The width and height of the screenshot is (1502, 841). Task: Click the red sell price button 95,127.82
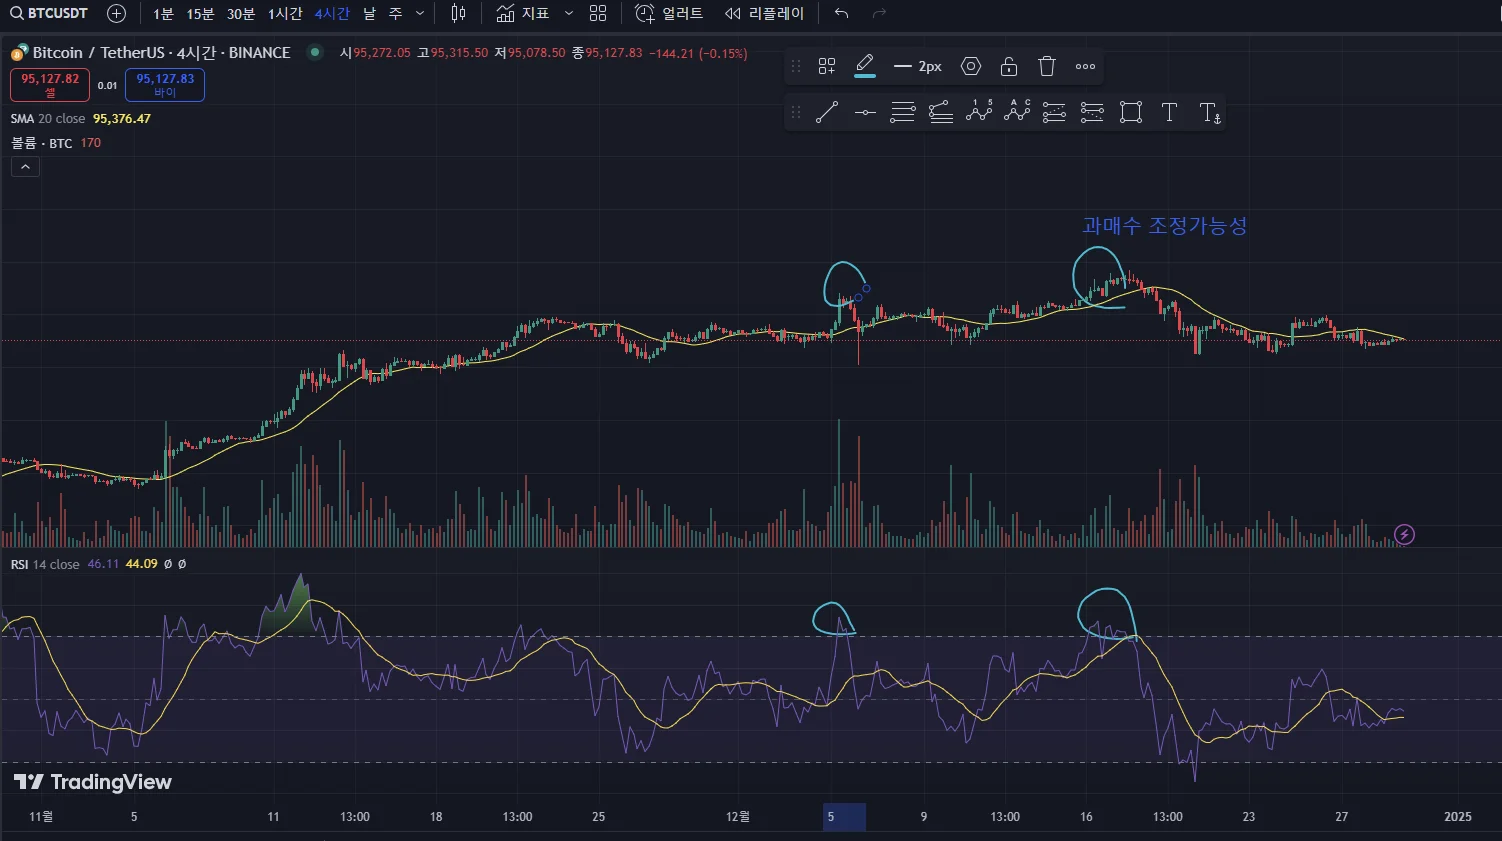[x=50, y=85]
